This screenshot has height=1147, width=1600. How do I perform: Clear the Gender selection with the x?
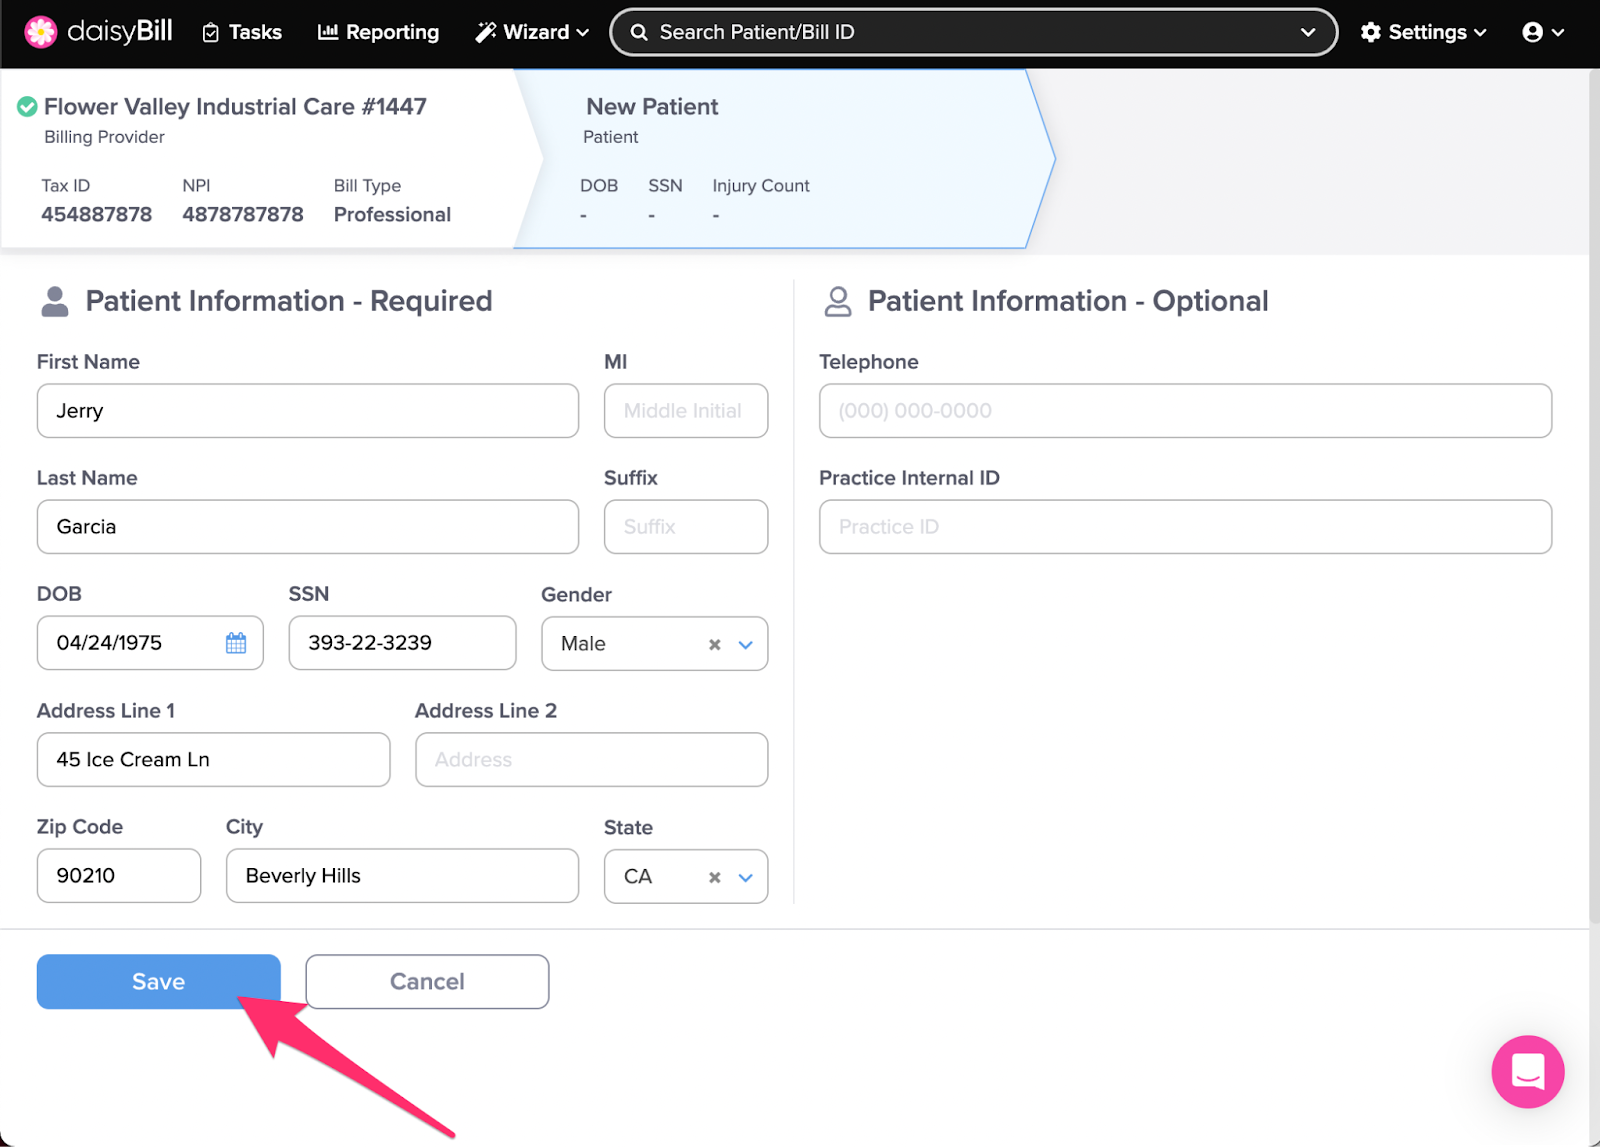tap(714, 645)
